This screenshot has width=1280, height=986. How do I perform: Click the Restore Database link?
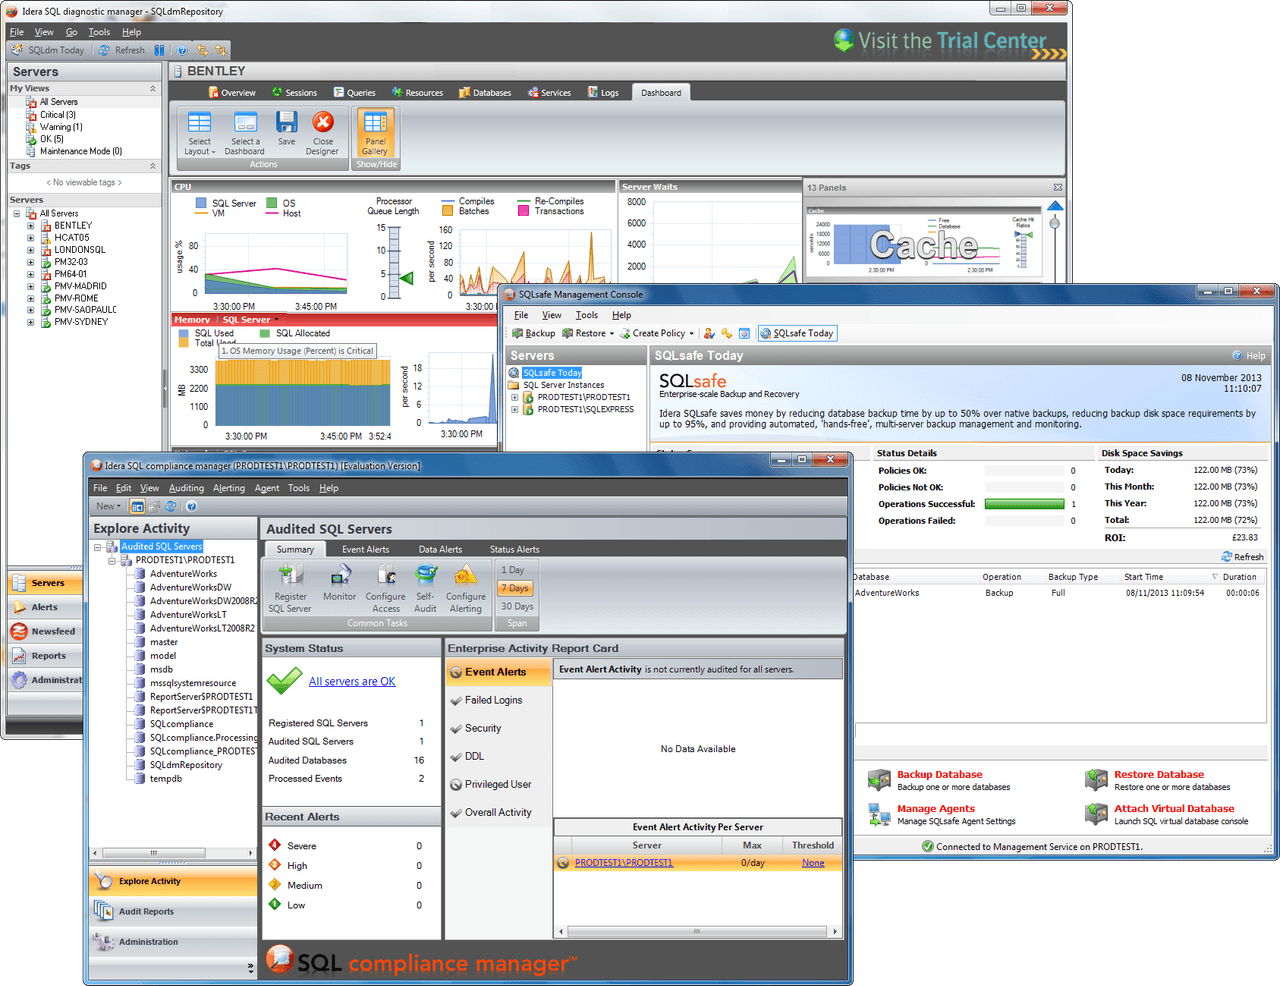pos(1159,775)
